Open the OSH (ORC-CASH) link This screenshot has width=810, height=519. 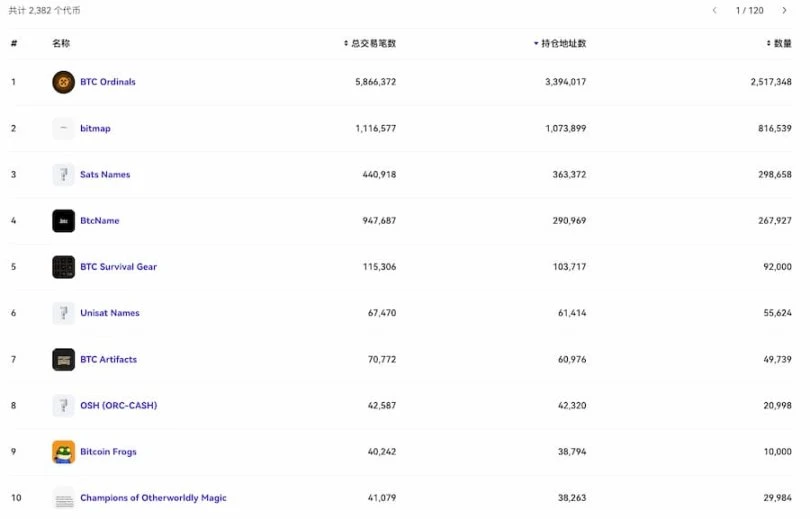[x=118, y=406]
